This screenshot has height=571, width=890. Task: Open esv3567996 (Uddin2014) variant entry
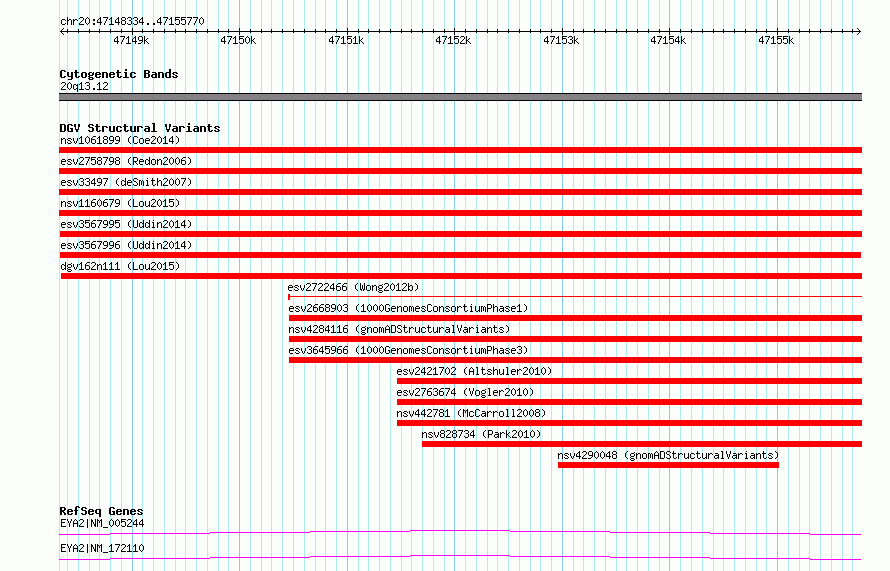126,245
